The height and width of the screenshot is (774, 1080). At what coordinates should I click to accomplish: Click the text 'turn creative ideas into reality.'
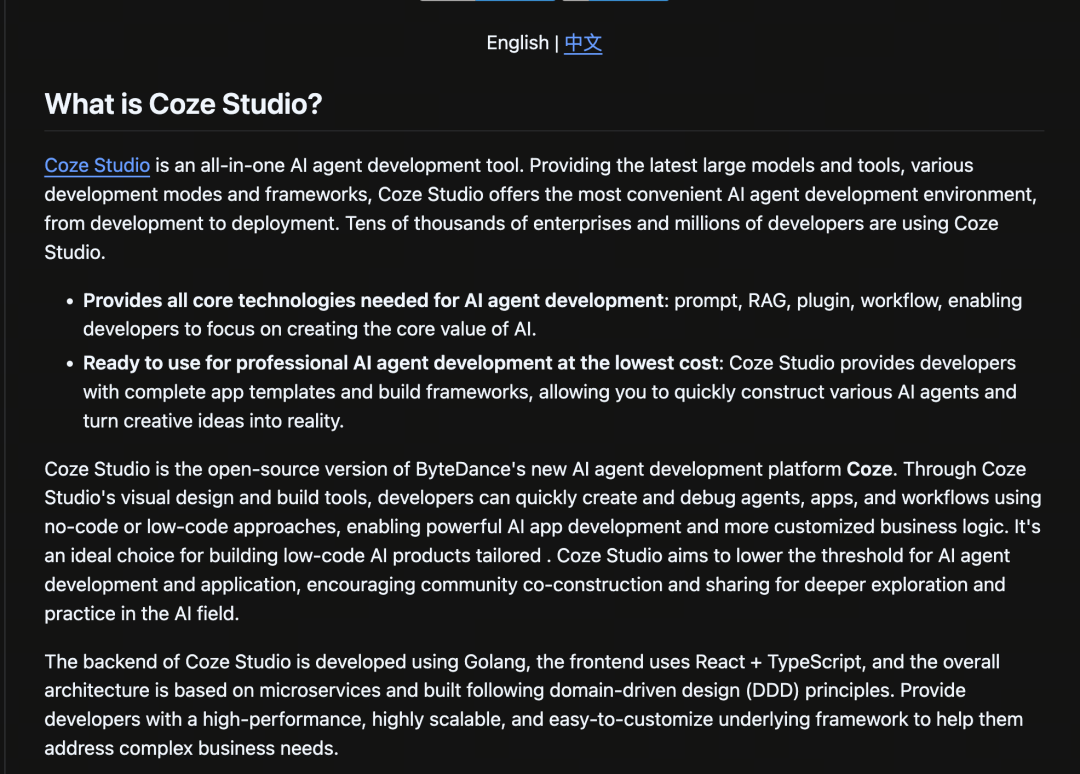click(214, 421)
